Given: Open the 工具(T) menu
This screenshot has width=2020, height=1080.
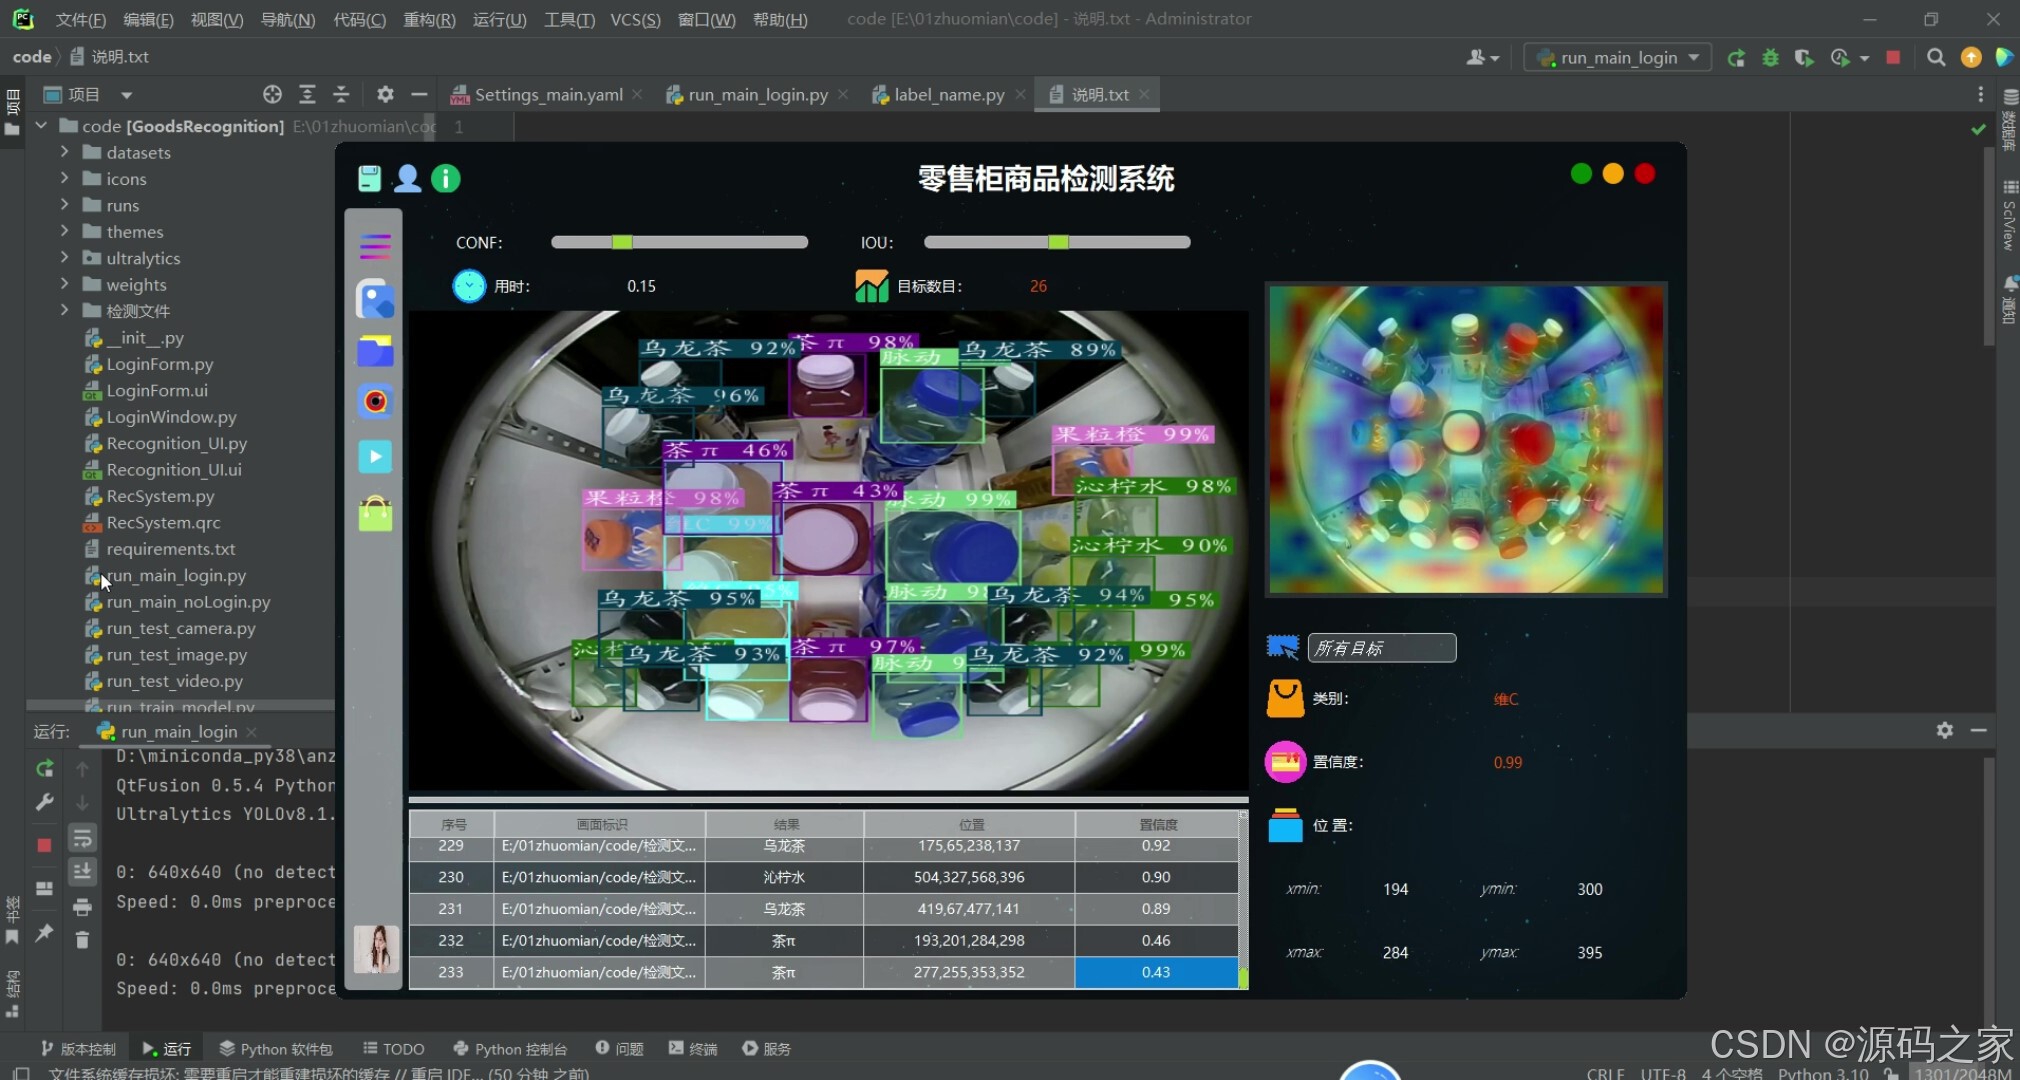Looking at the screenshot, I should pyautogui.click(x=568, y=19).
